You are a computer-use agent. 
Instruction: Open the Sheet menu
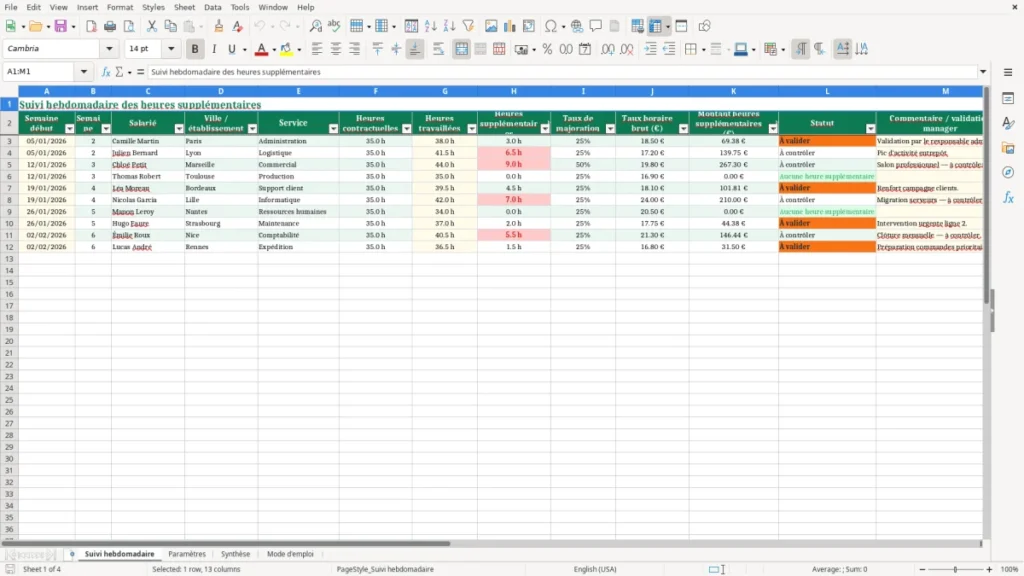(x=184, y=7)
